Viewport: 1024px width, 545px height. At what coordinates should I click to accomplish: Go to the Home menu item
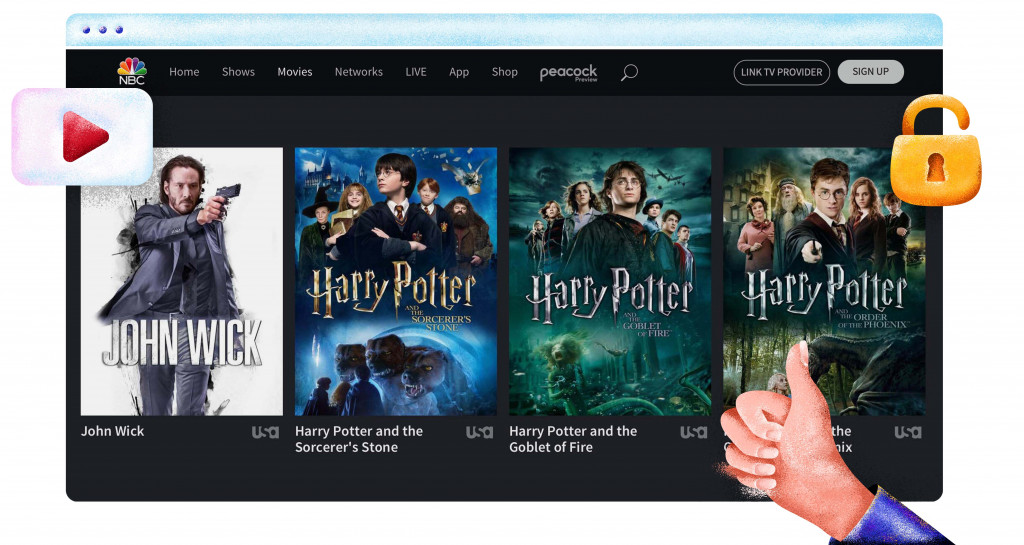pos(184,72)
